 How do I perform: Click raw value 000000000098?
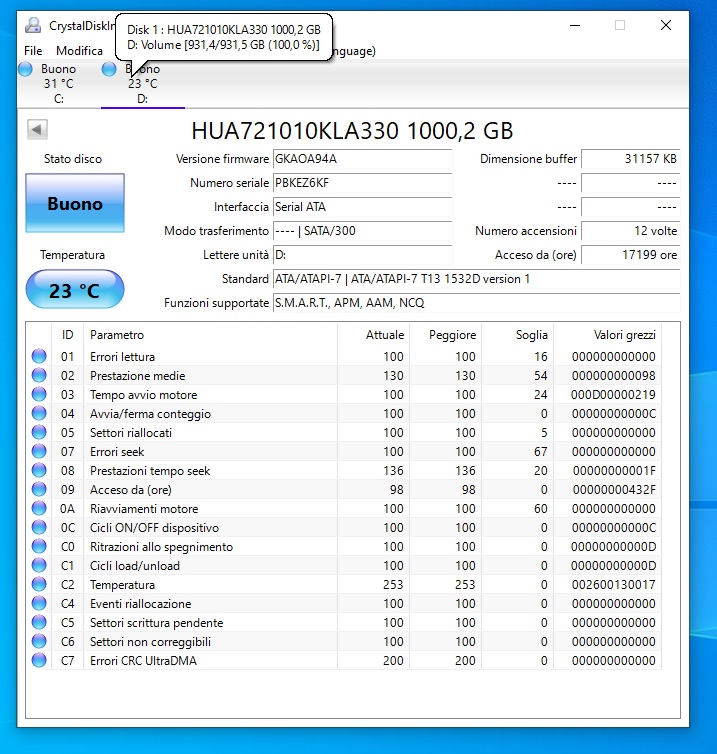pyautogui.click(x=613, y=376)
